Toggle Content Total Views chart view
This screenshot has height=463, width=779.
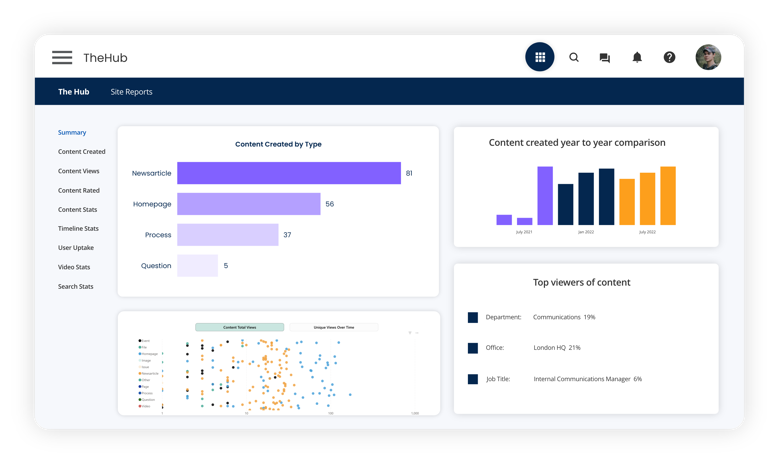pos(239,327)
